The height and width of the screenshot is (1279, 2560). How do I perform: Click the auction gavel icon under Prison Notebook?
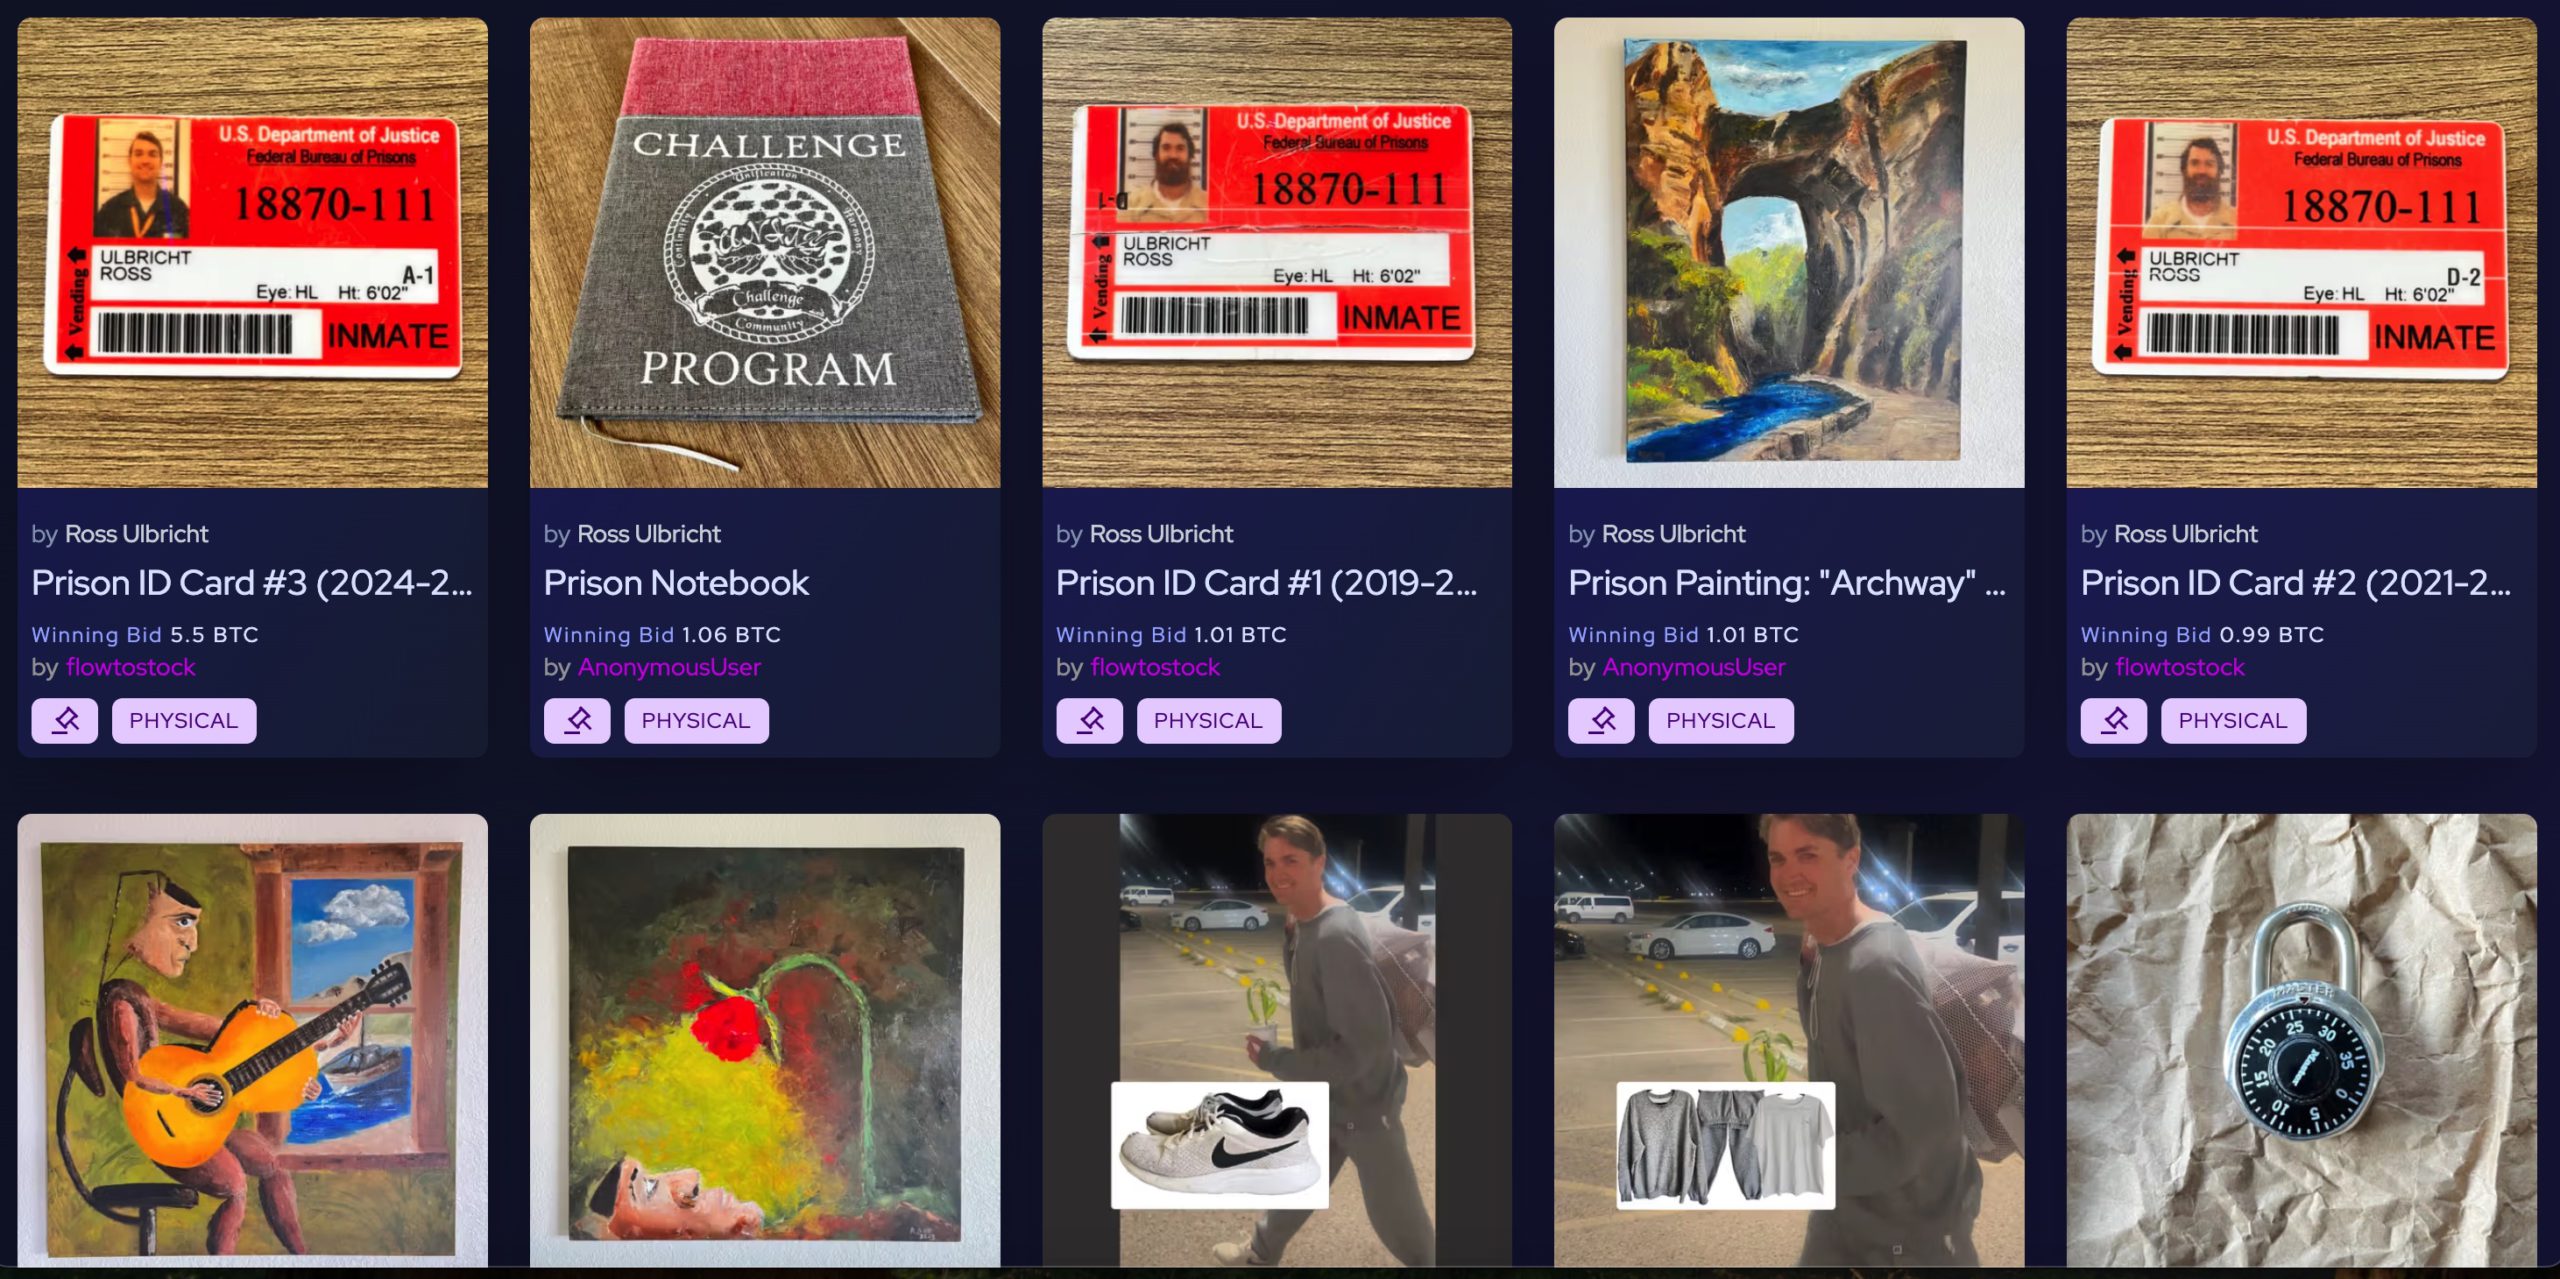tap(577, 720)
